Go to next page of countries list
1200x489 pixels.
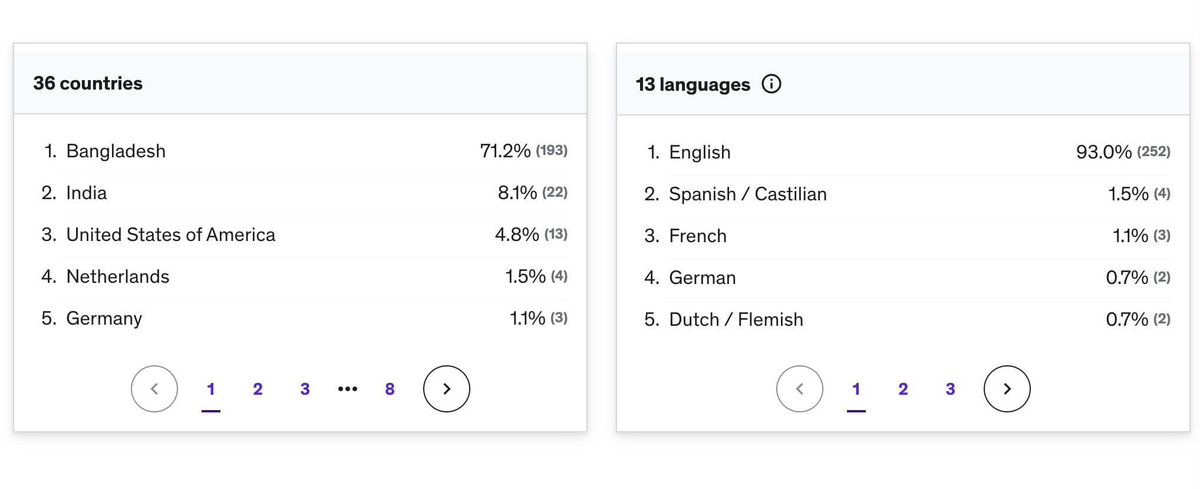[446, 389]
